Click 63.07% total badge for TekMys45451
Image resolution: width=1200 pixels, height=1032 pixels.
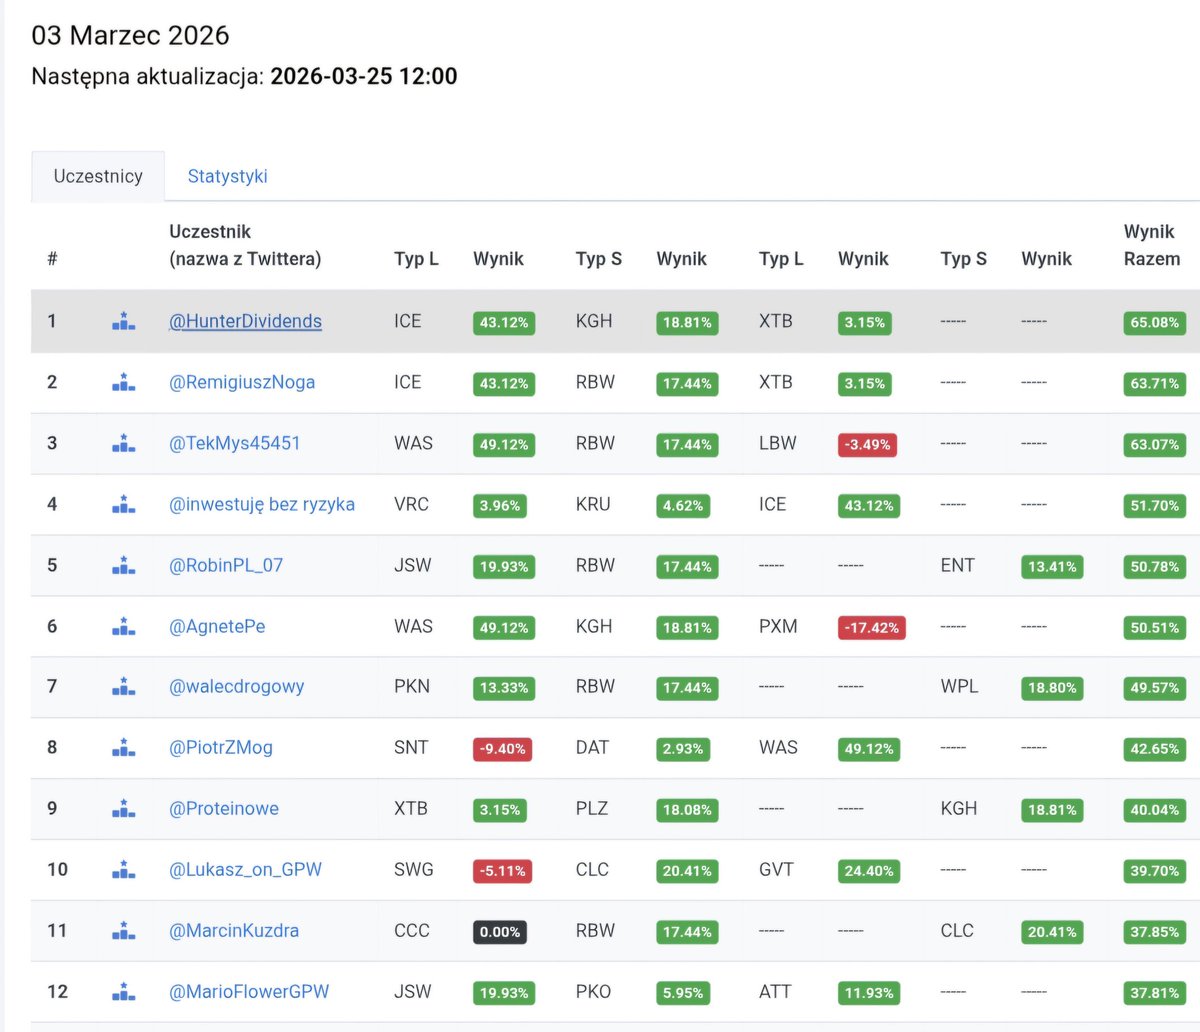[x=1155, y=444]
